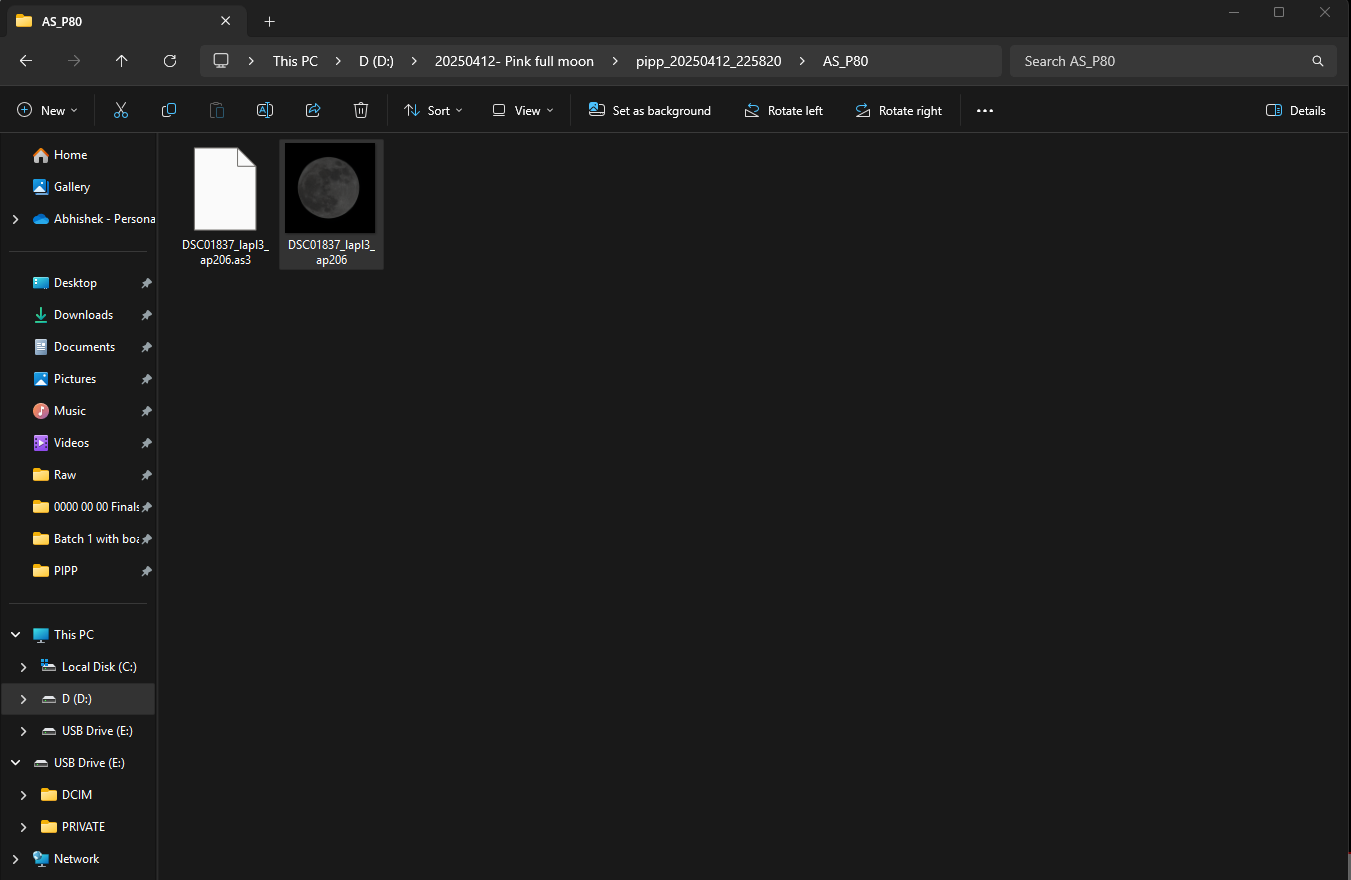Screen dimensions: 1351x880
Task: Rotate the image right
Action: point(897,110)
